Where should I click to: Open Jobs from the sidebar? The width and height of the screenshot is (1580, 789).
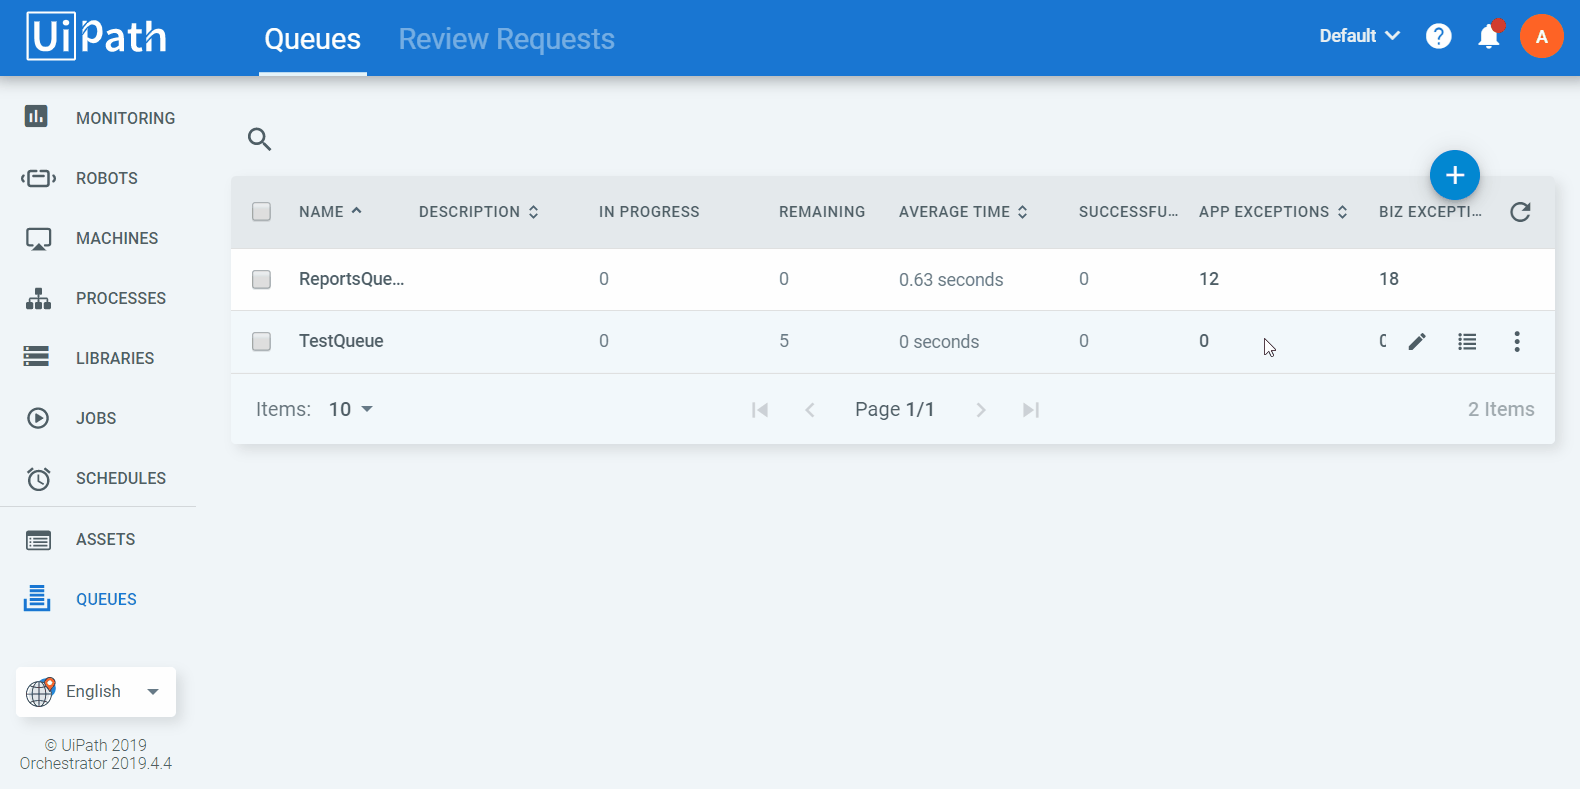(x=96, y=418)
